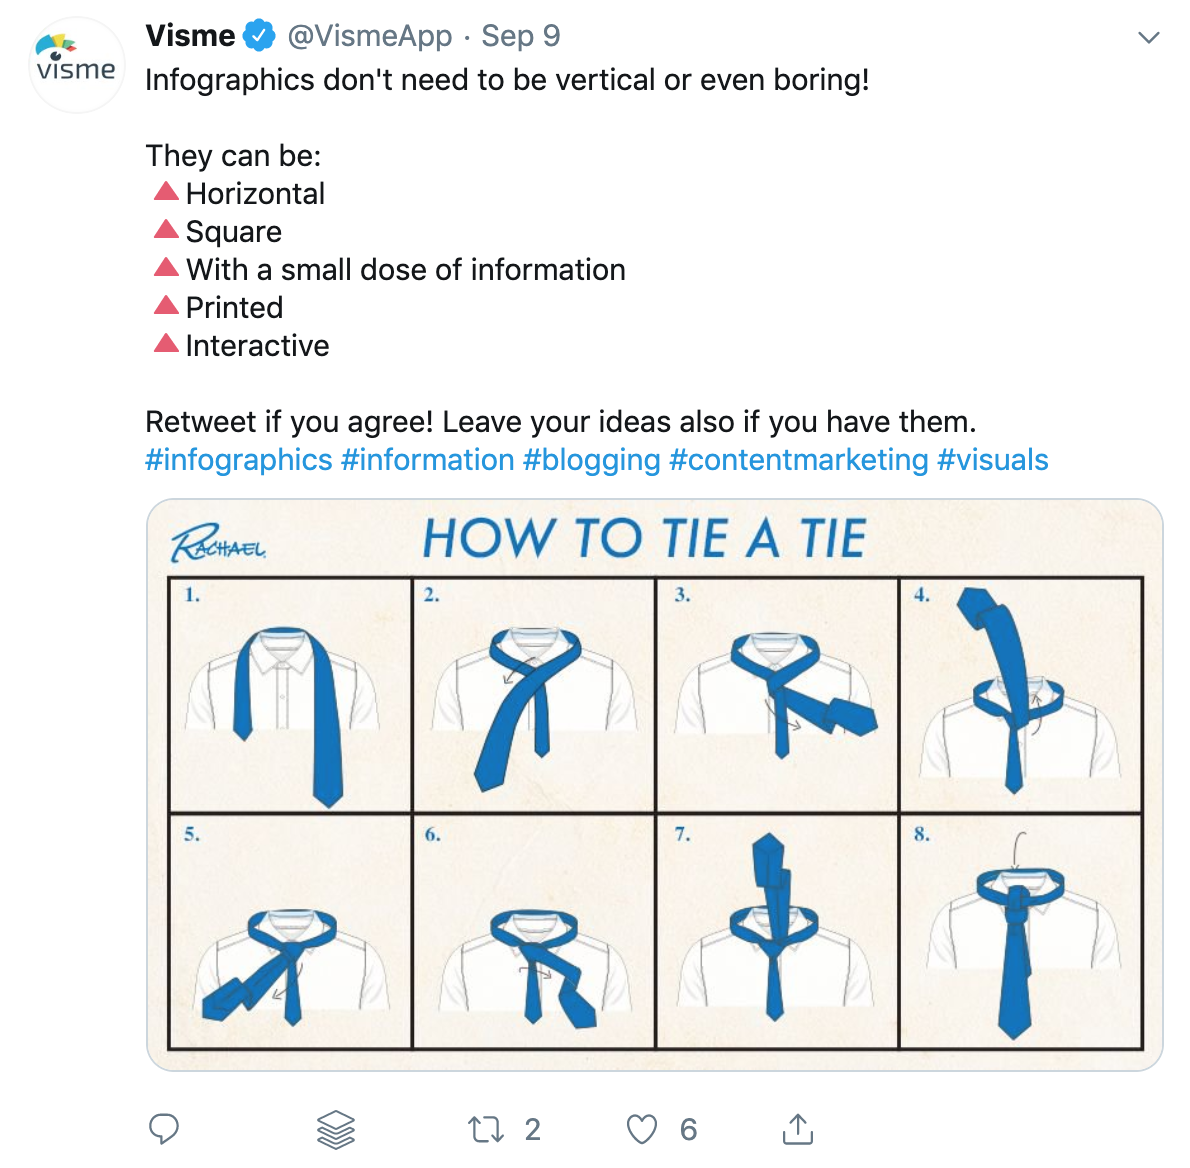The image size is (1190, 1168).
Task: Click the retweet count 2
Action: point(533,1129)
